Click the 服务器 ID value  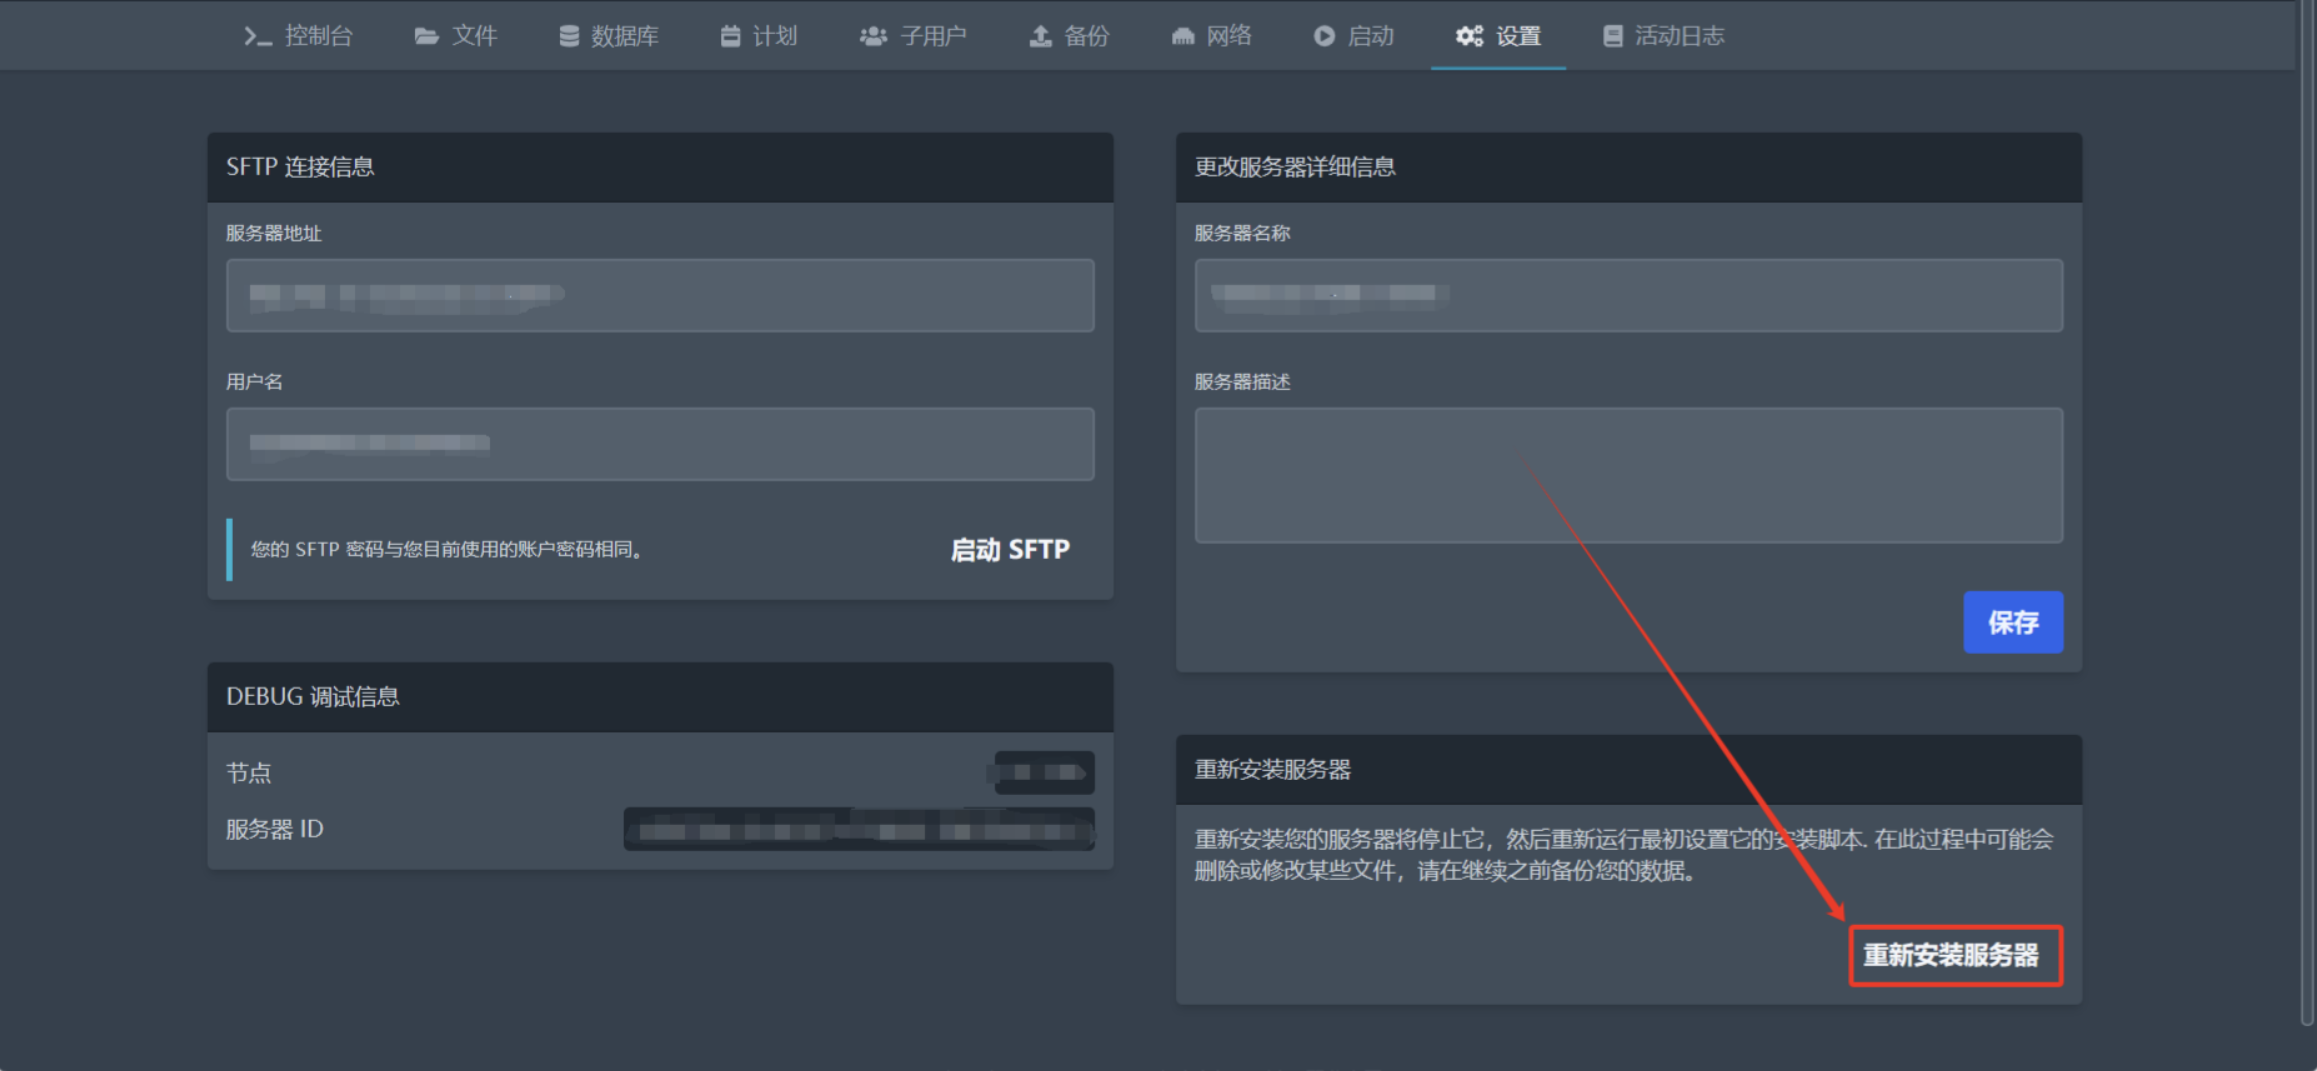tap(859, 829)
